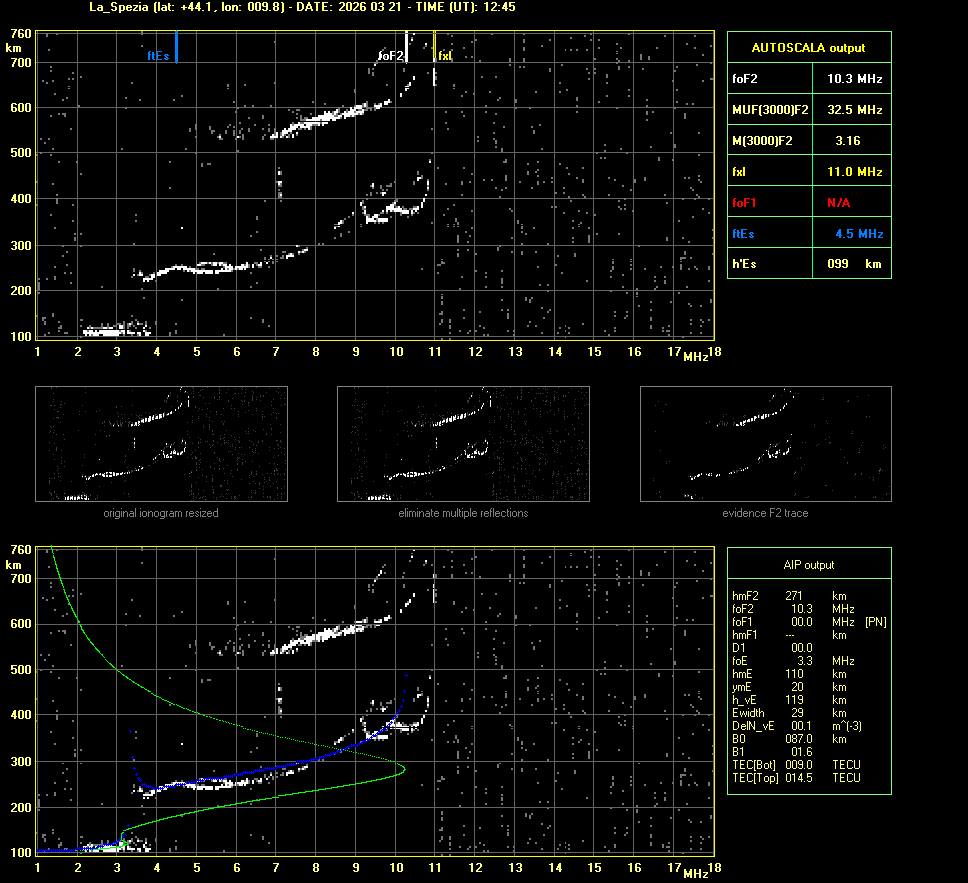Click the yellow fxI marker line
968x883 pixels.
pos(434,46)
